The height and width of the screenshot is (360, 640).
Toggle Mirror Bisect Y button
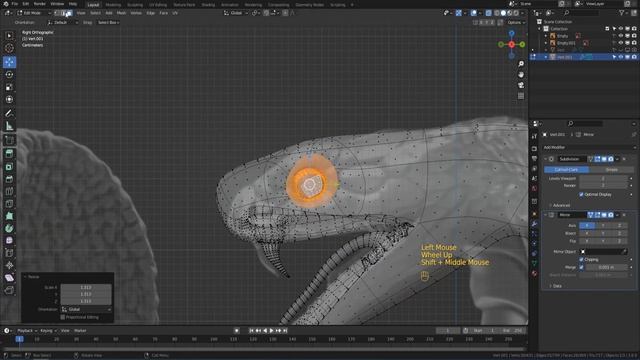click(603, 233)
